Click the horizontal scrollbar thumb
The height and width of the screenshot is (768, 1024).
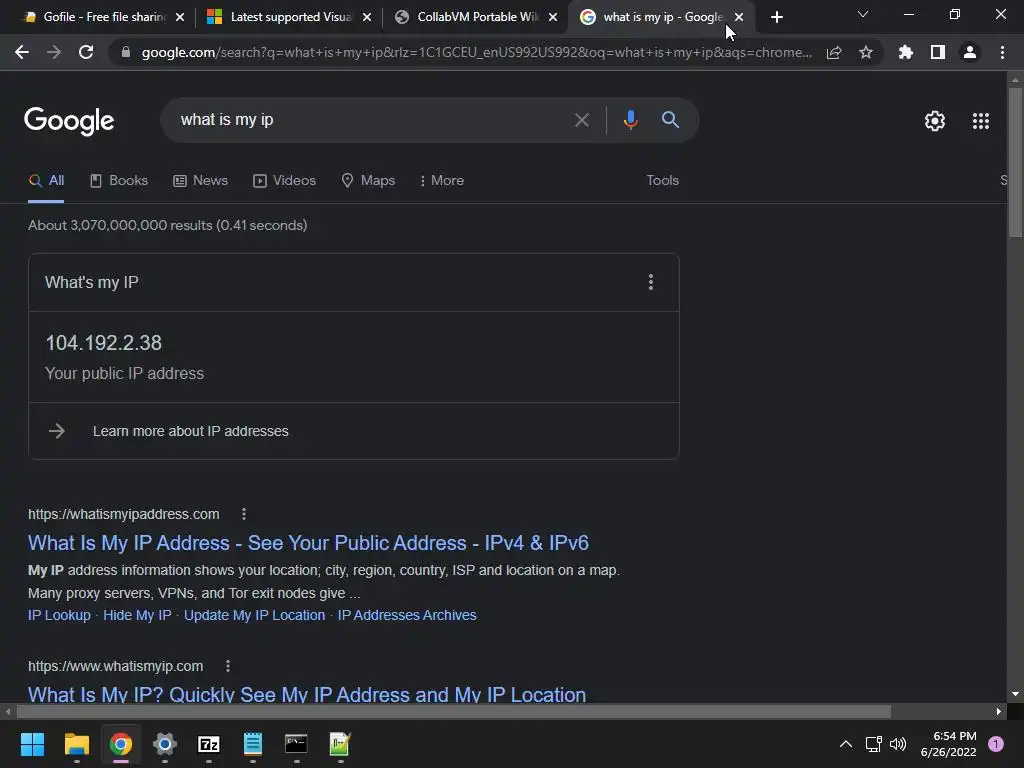pyautogui.click(x=454, y=711)
